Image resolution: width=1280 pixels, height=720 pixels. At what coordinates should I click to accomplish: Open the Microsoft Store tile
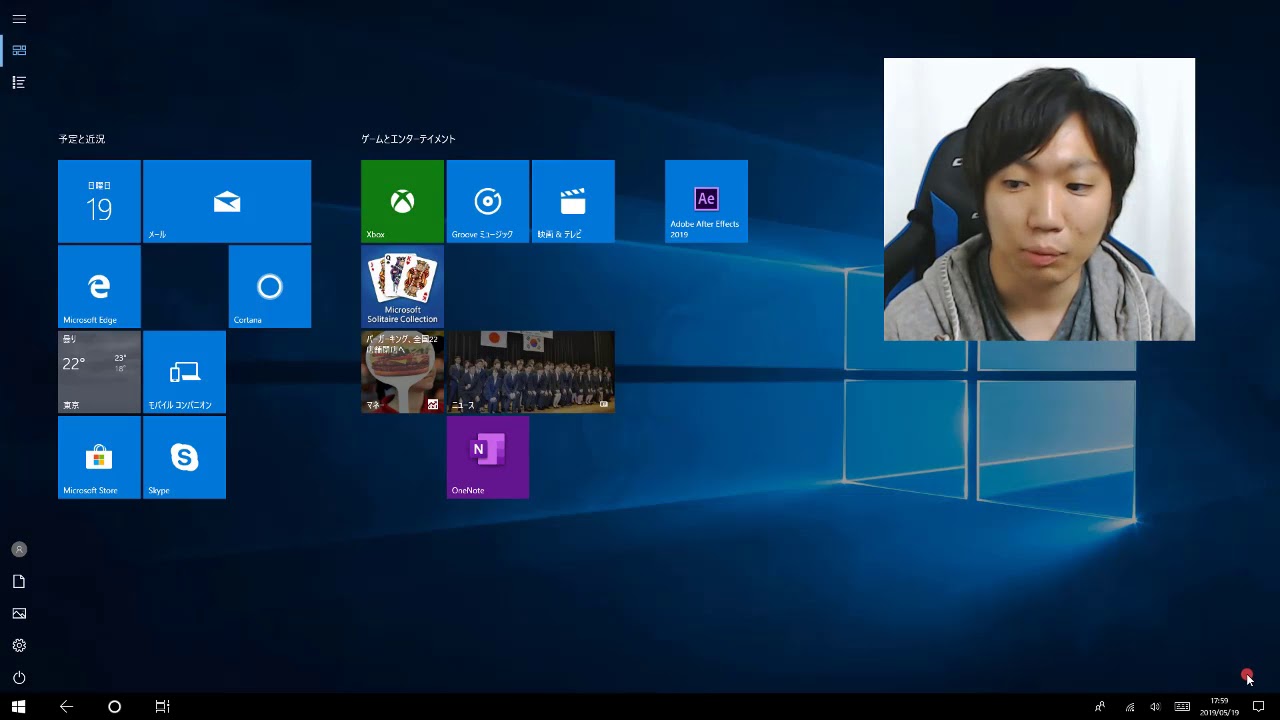pyautogui.click(x=99, y=457)
